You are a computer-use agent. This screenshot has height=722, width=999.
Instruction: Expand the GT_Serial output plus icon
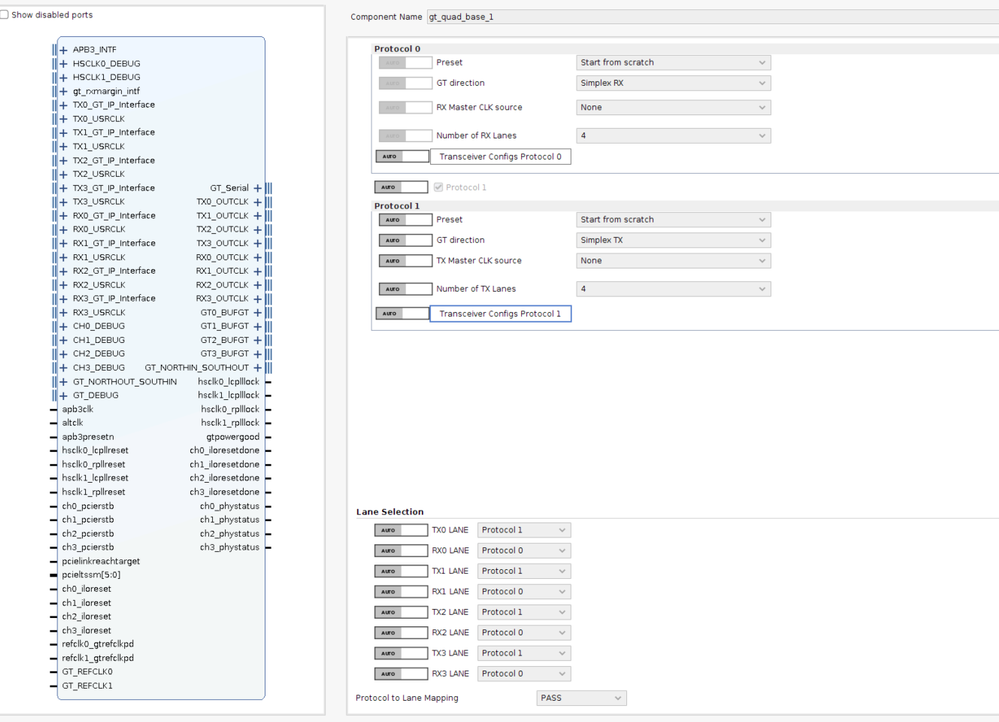257,188
